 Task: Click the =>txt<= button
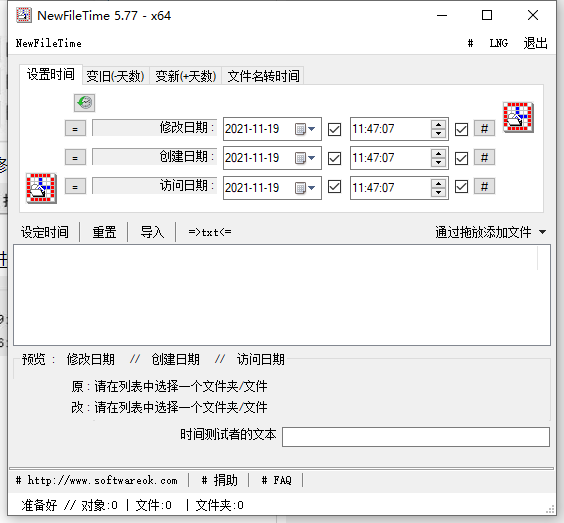pyautogui.click(x=210, y=232)
